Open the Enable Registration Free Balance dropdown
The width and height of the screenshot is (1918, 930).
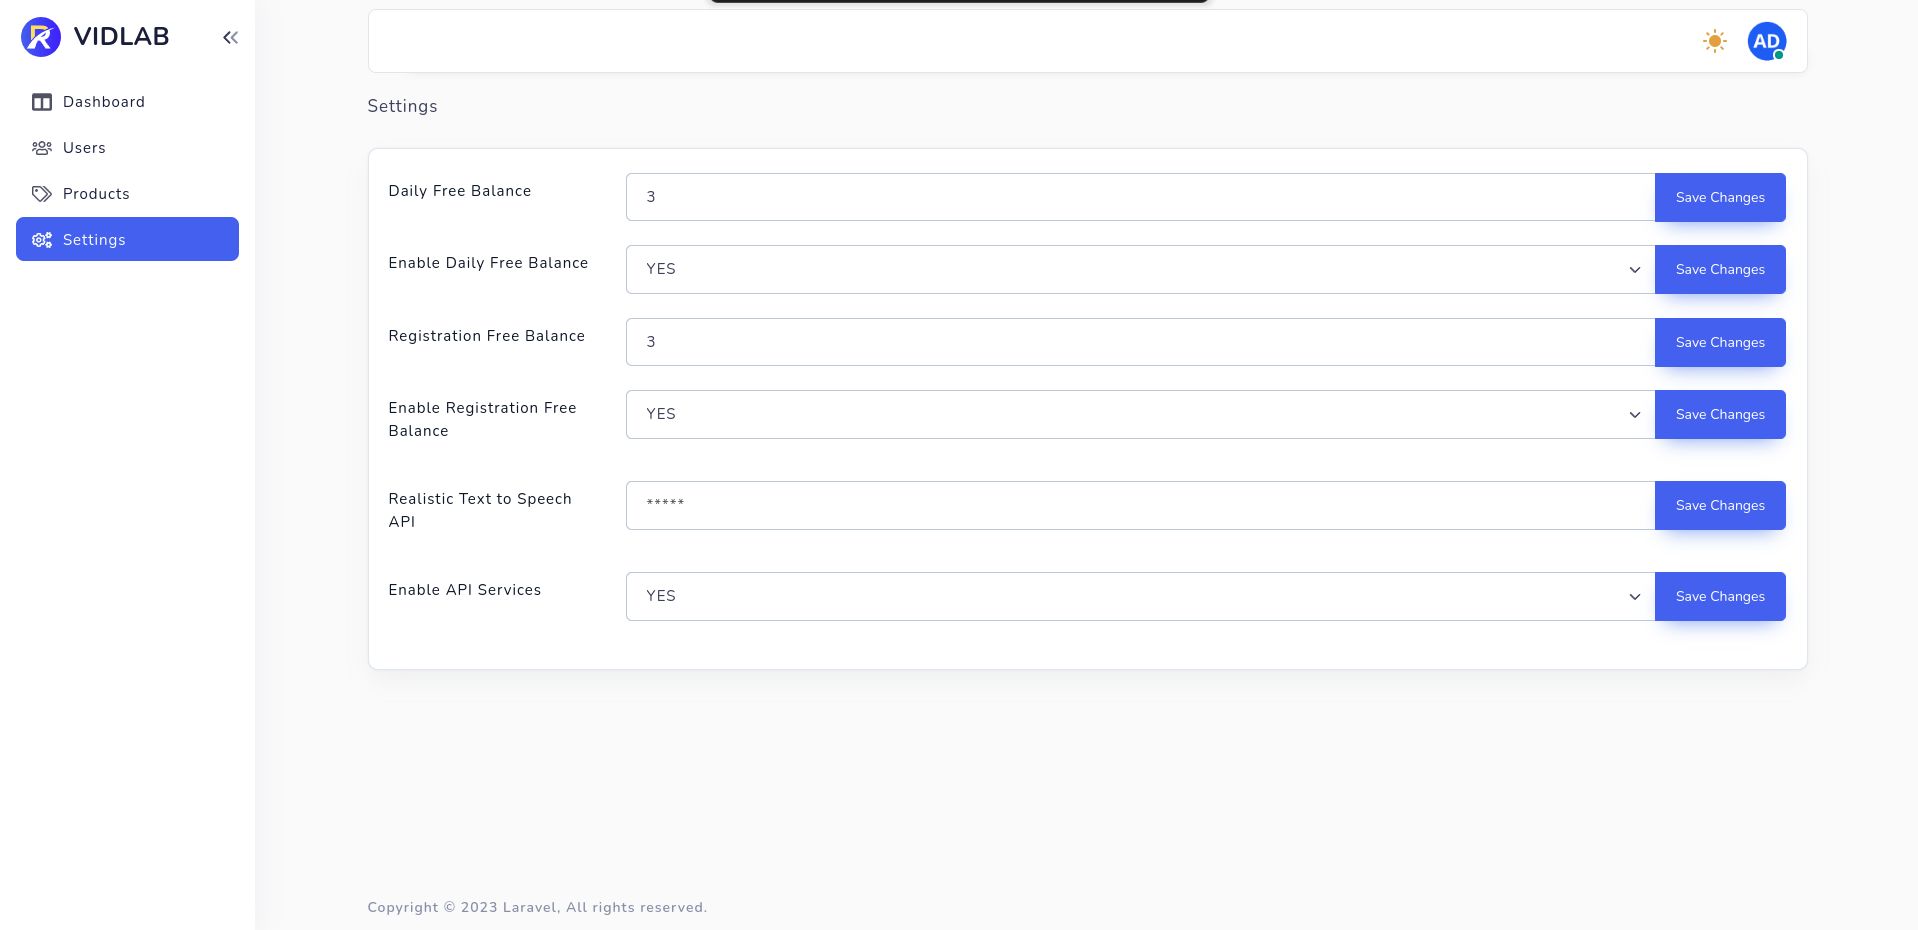pyautogui.click(x=1140, y=414)
